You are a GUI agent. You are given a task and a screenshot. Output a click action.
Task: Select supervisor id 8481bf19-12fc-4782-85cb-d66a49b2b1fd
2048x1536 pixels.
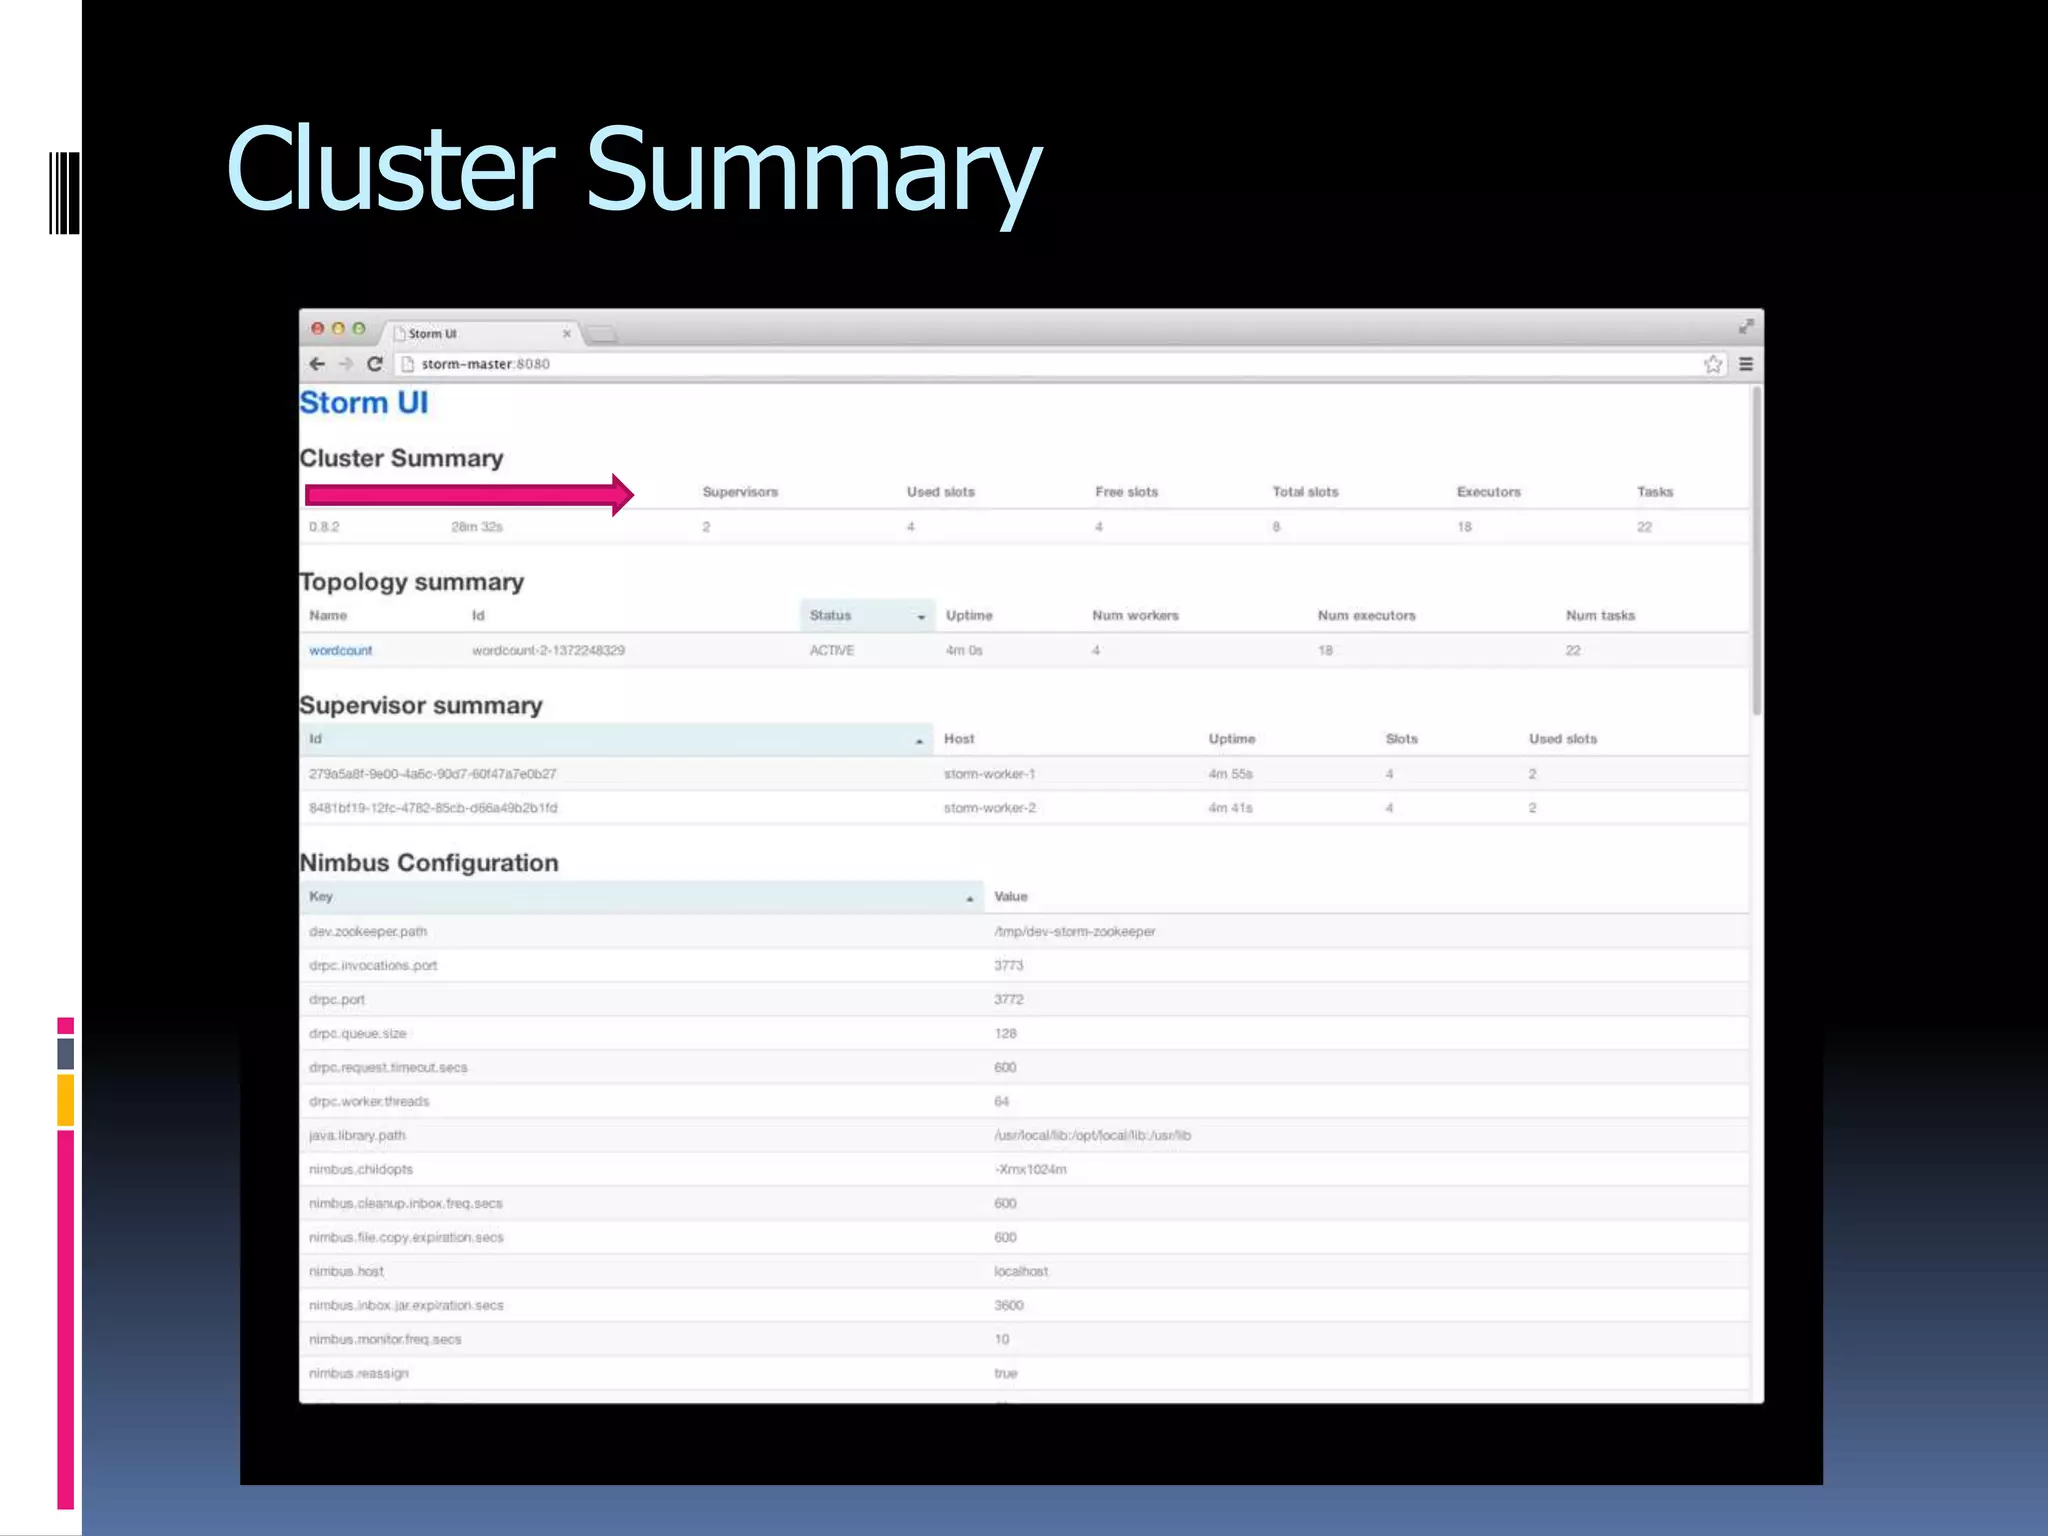[x=433, y=808]
